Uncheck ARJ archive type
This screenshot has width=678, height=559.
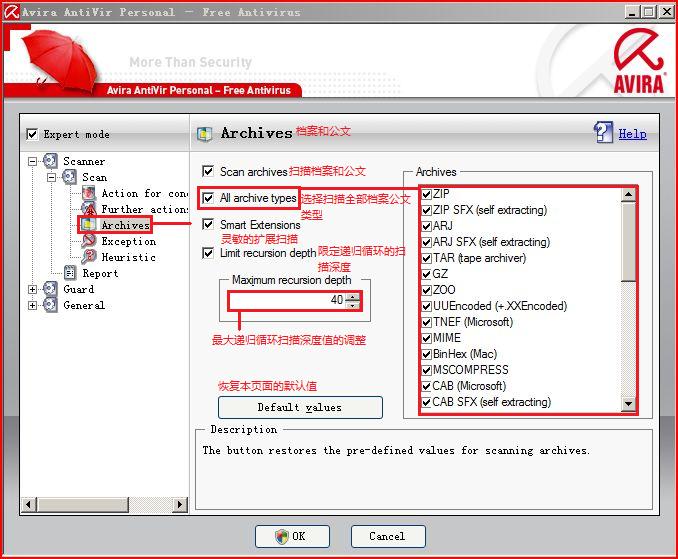coord(426,226)
